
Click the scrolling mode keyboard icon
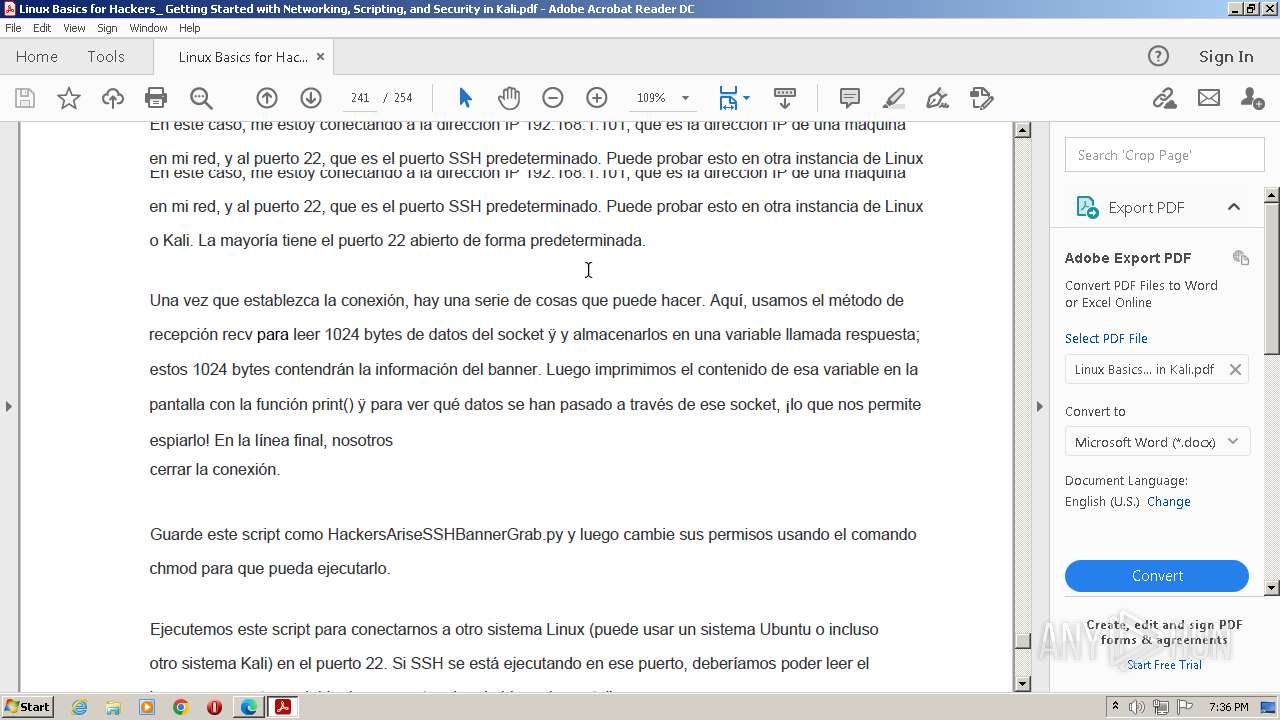[785, 98]
